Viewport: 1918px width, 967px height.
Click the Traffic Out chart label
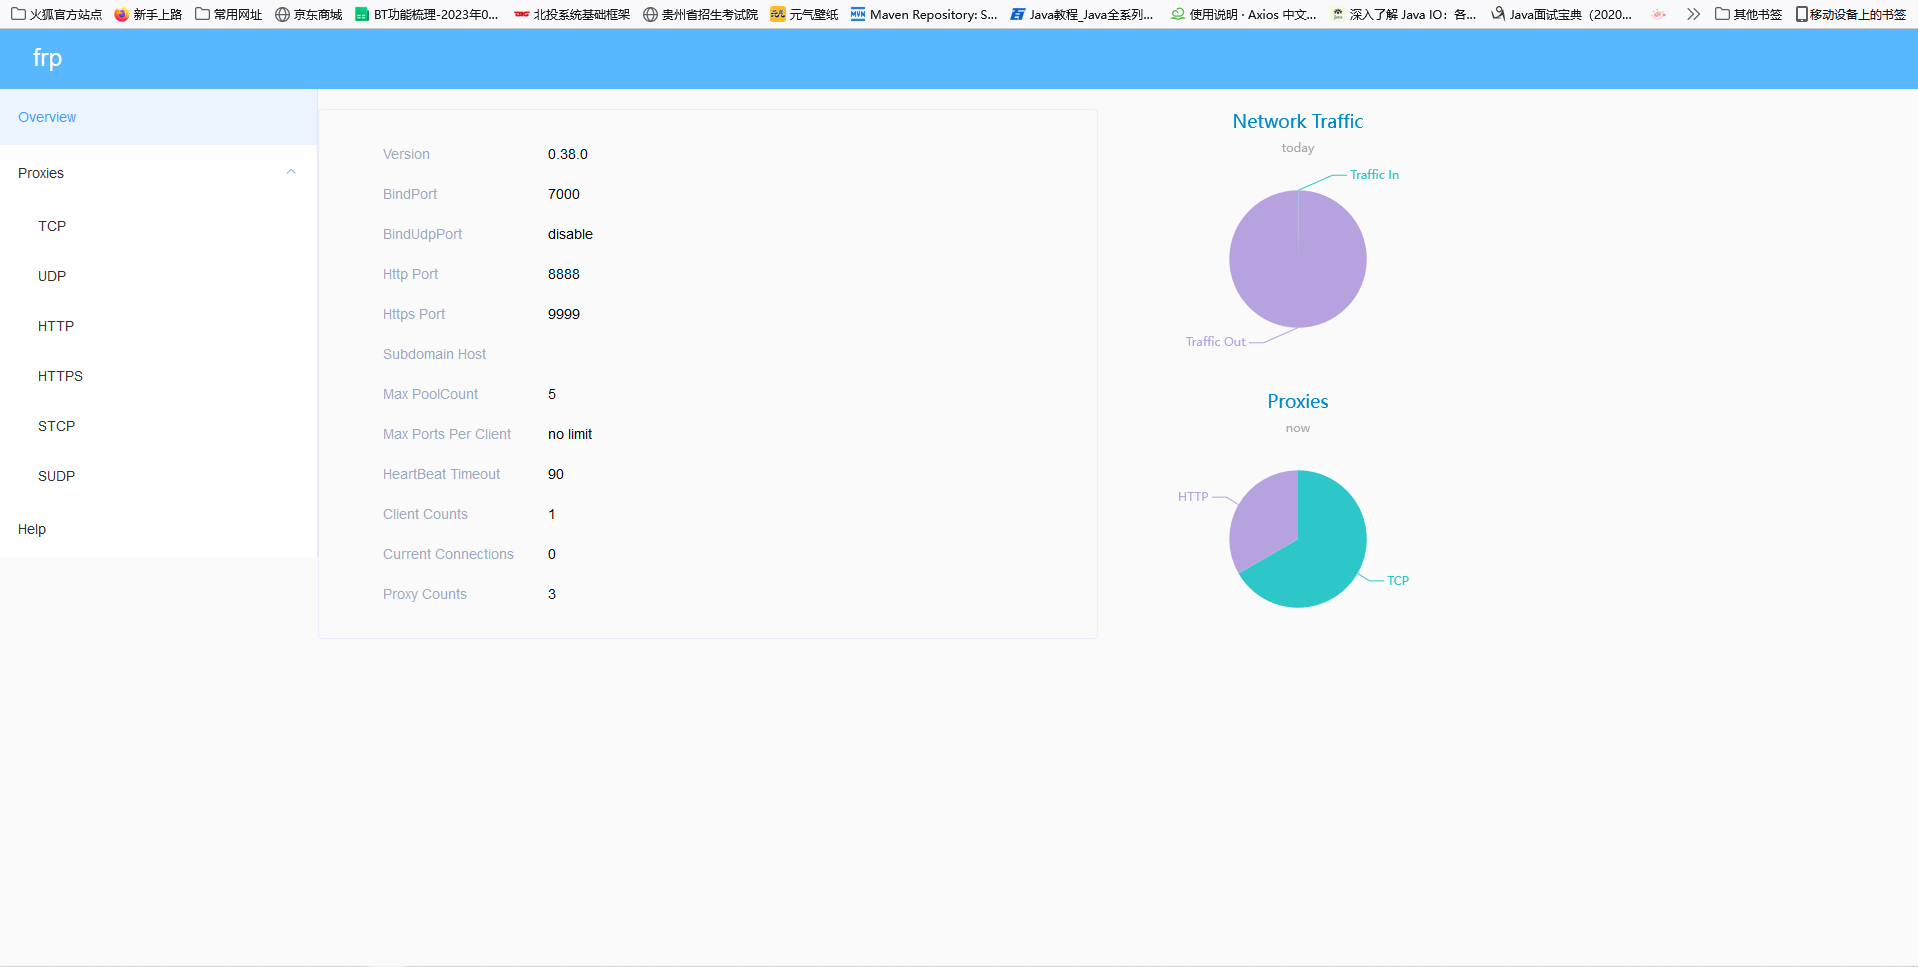click(1215, 342)
